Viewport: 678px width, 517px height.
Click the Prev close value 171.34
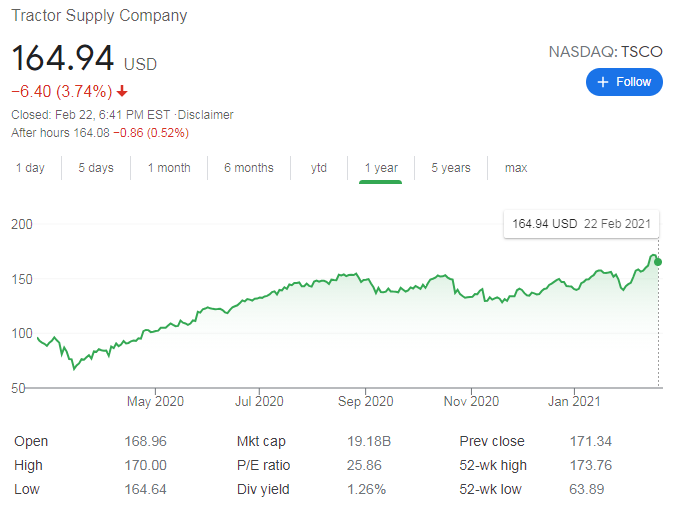point(591,441)
